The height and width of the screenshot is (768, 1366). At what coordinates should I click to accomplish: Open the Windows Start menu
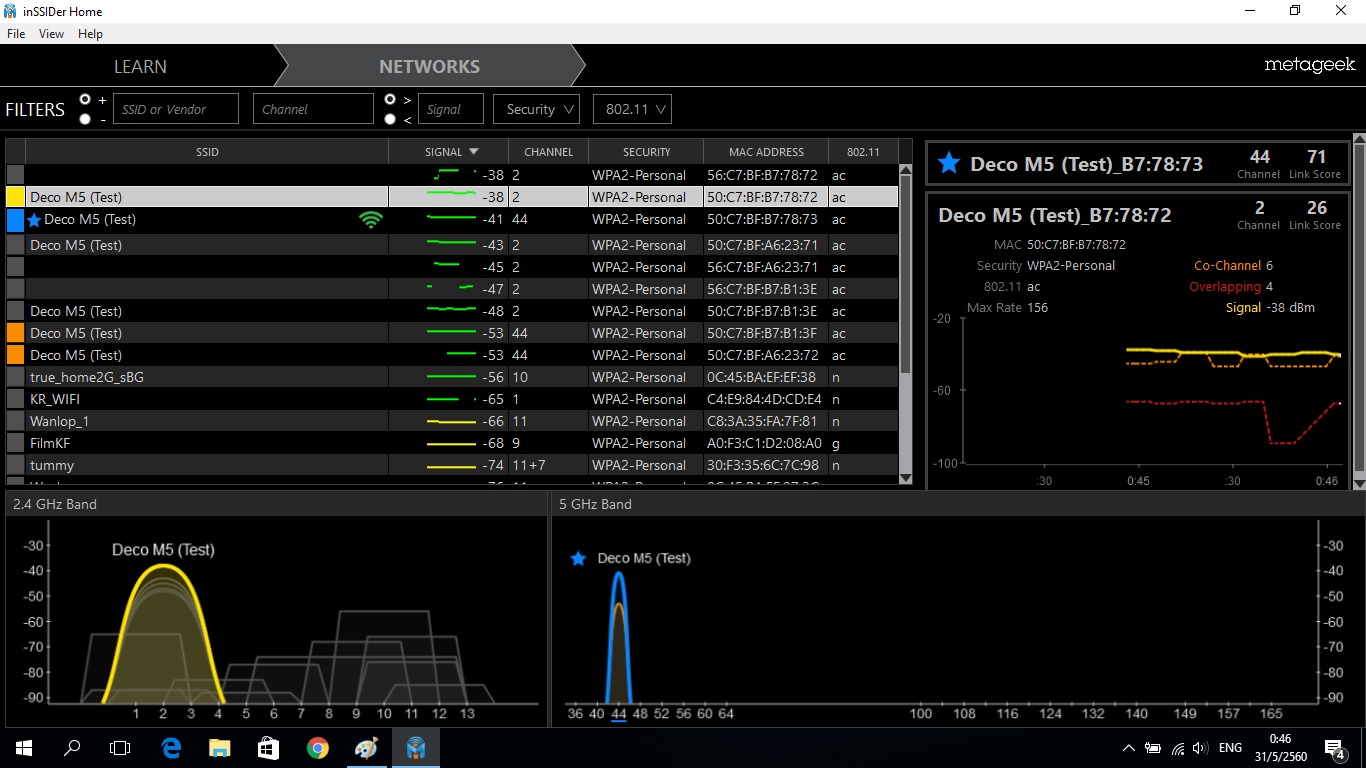coord(24,748)
